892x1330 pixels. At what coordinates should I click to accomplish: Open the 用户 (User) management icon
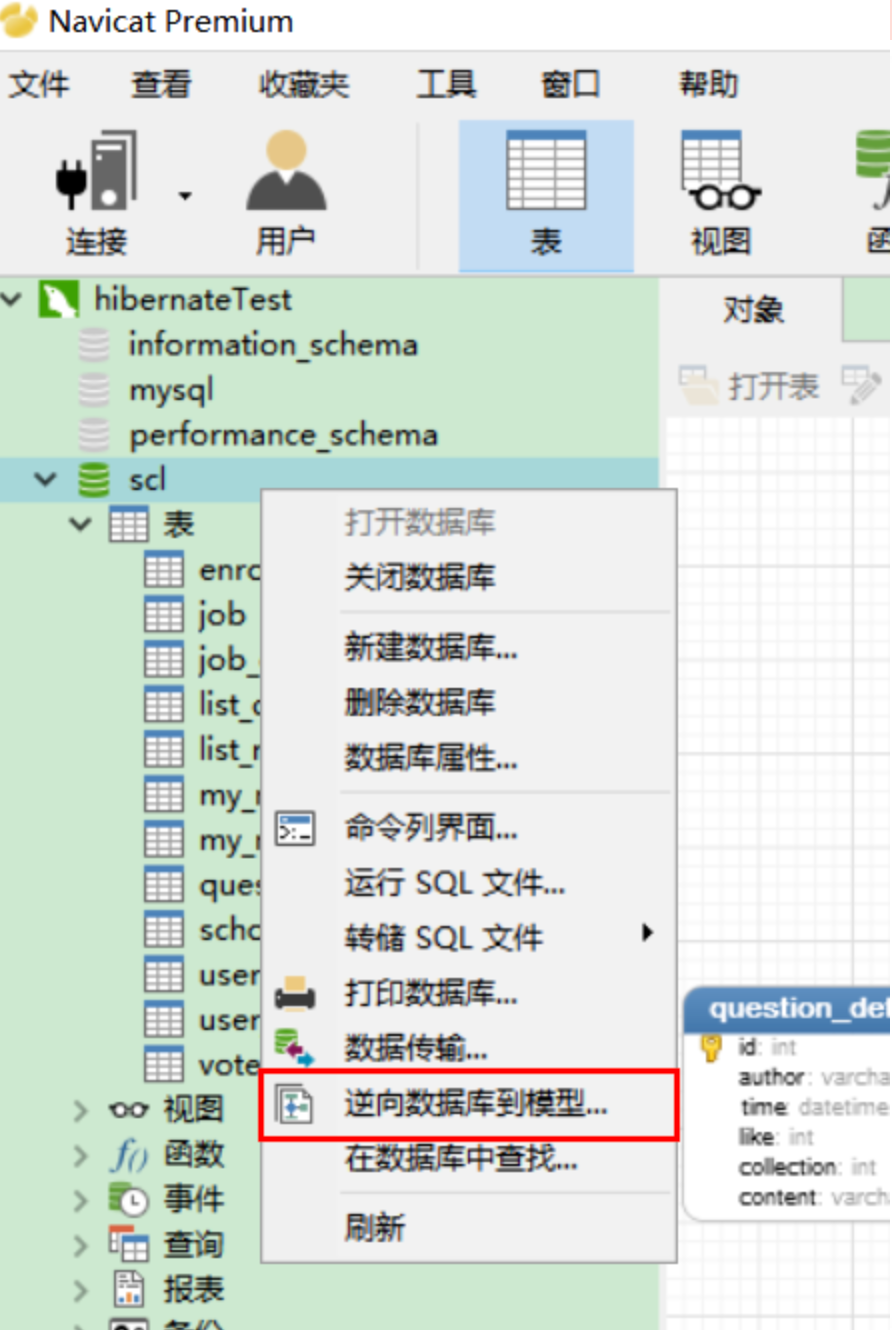(x=286, y=180)
